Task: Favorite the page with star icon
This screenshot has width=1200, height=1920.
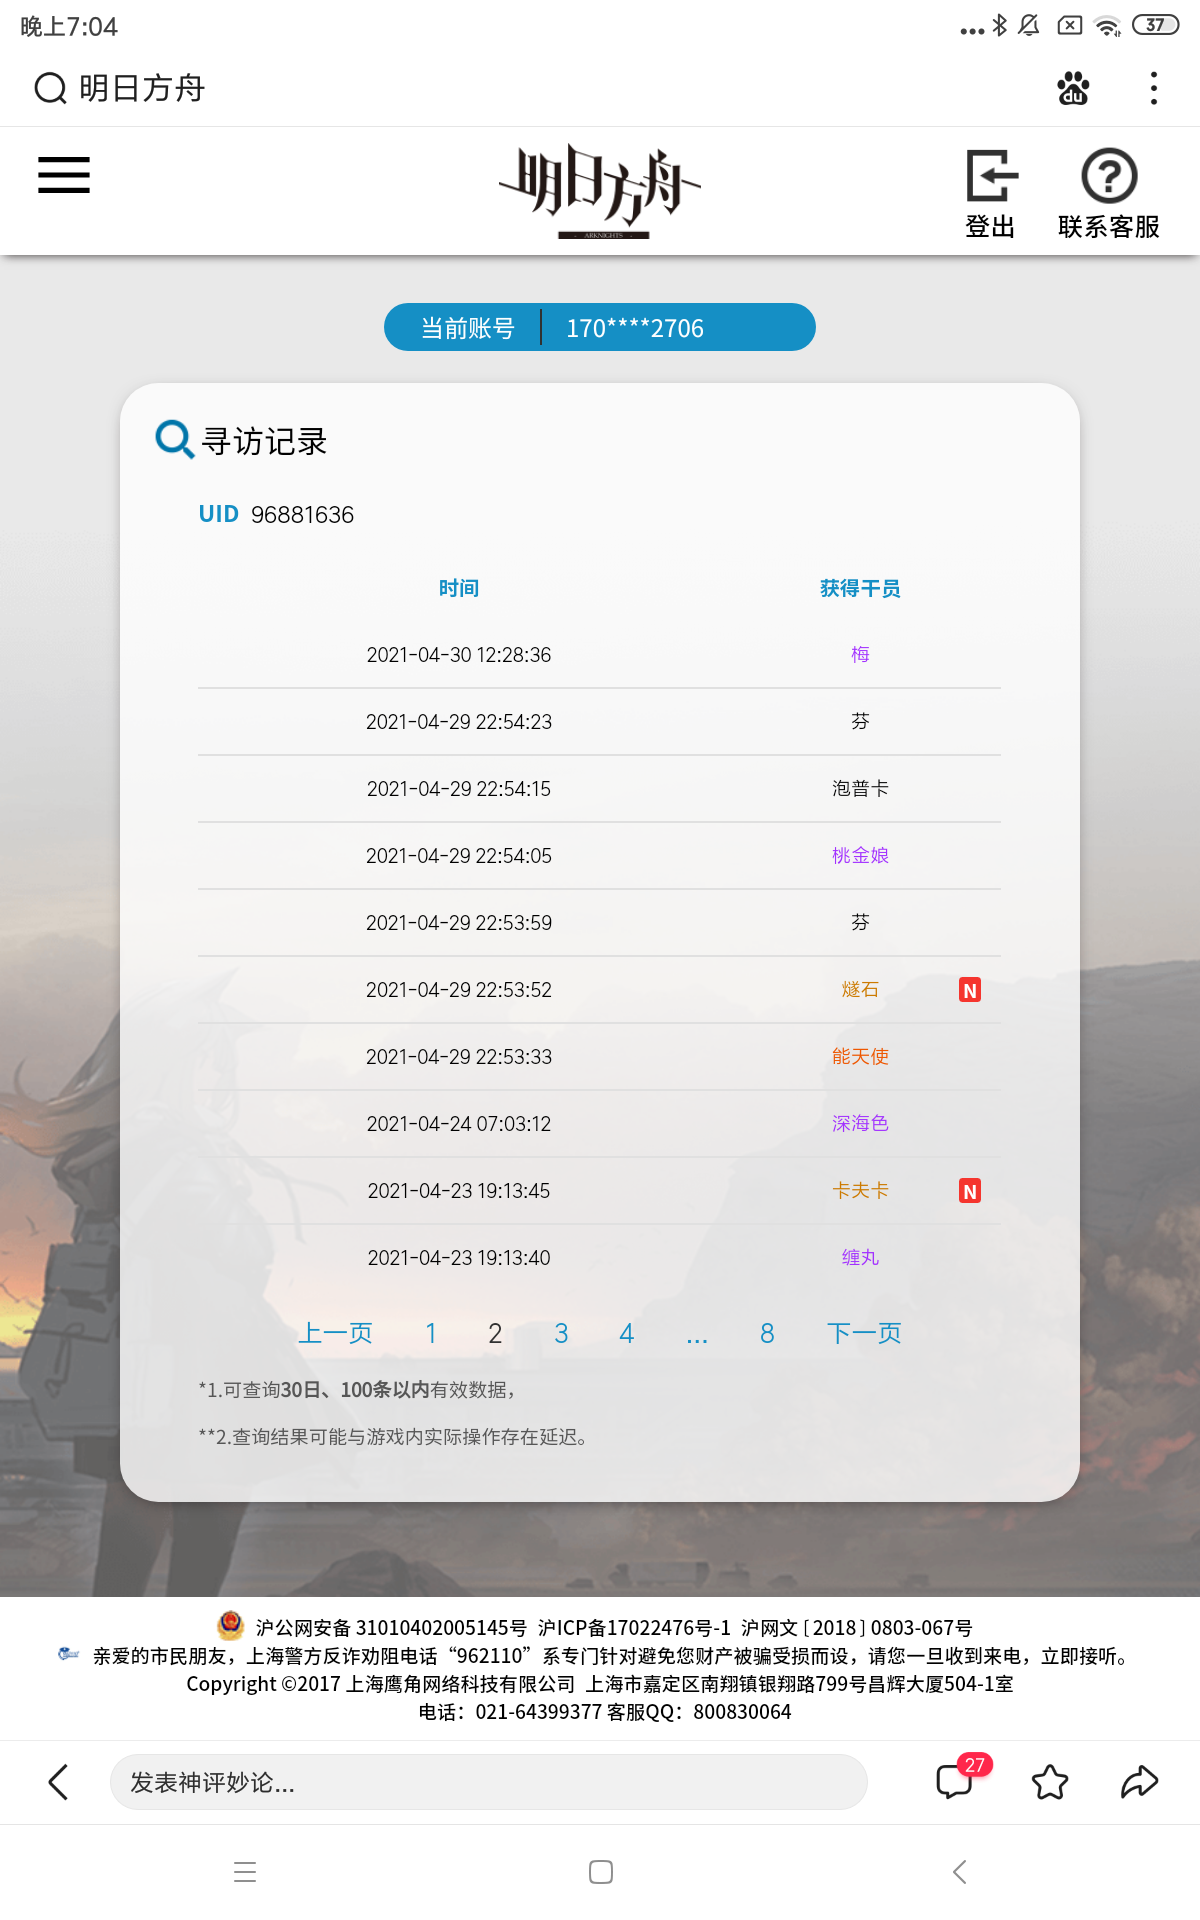Action: tap(1050, 1782)
